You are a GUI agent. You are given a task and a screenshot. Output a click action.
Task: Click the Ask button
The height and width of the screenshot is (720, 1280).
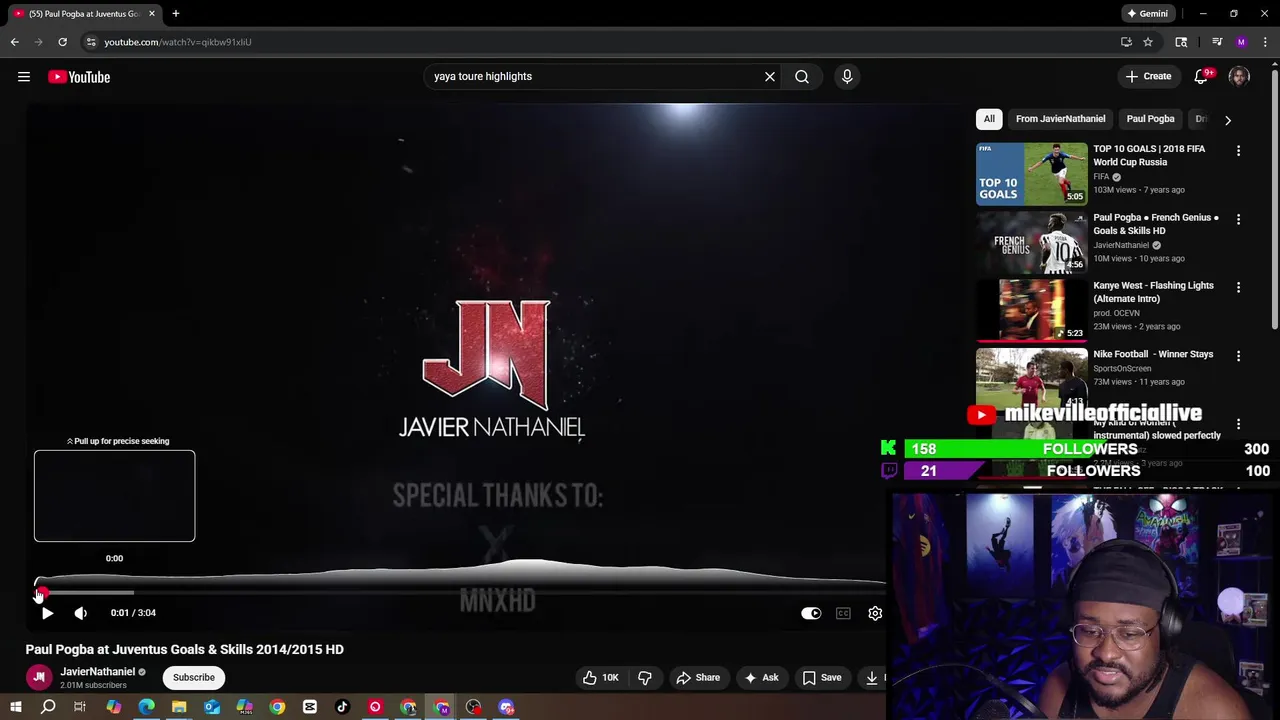tap(761, 677)
